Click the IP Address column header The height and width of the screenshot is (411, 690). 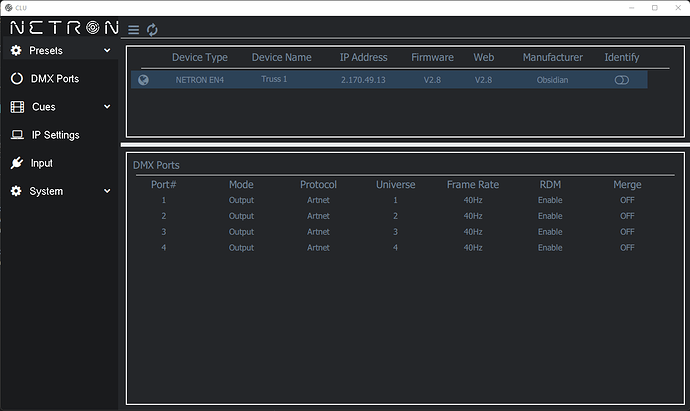pyautogui.click(x=363, y=58)
